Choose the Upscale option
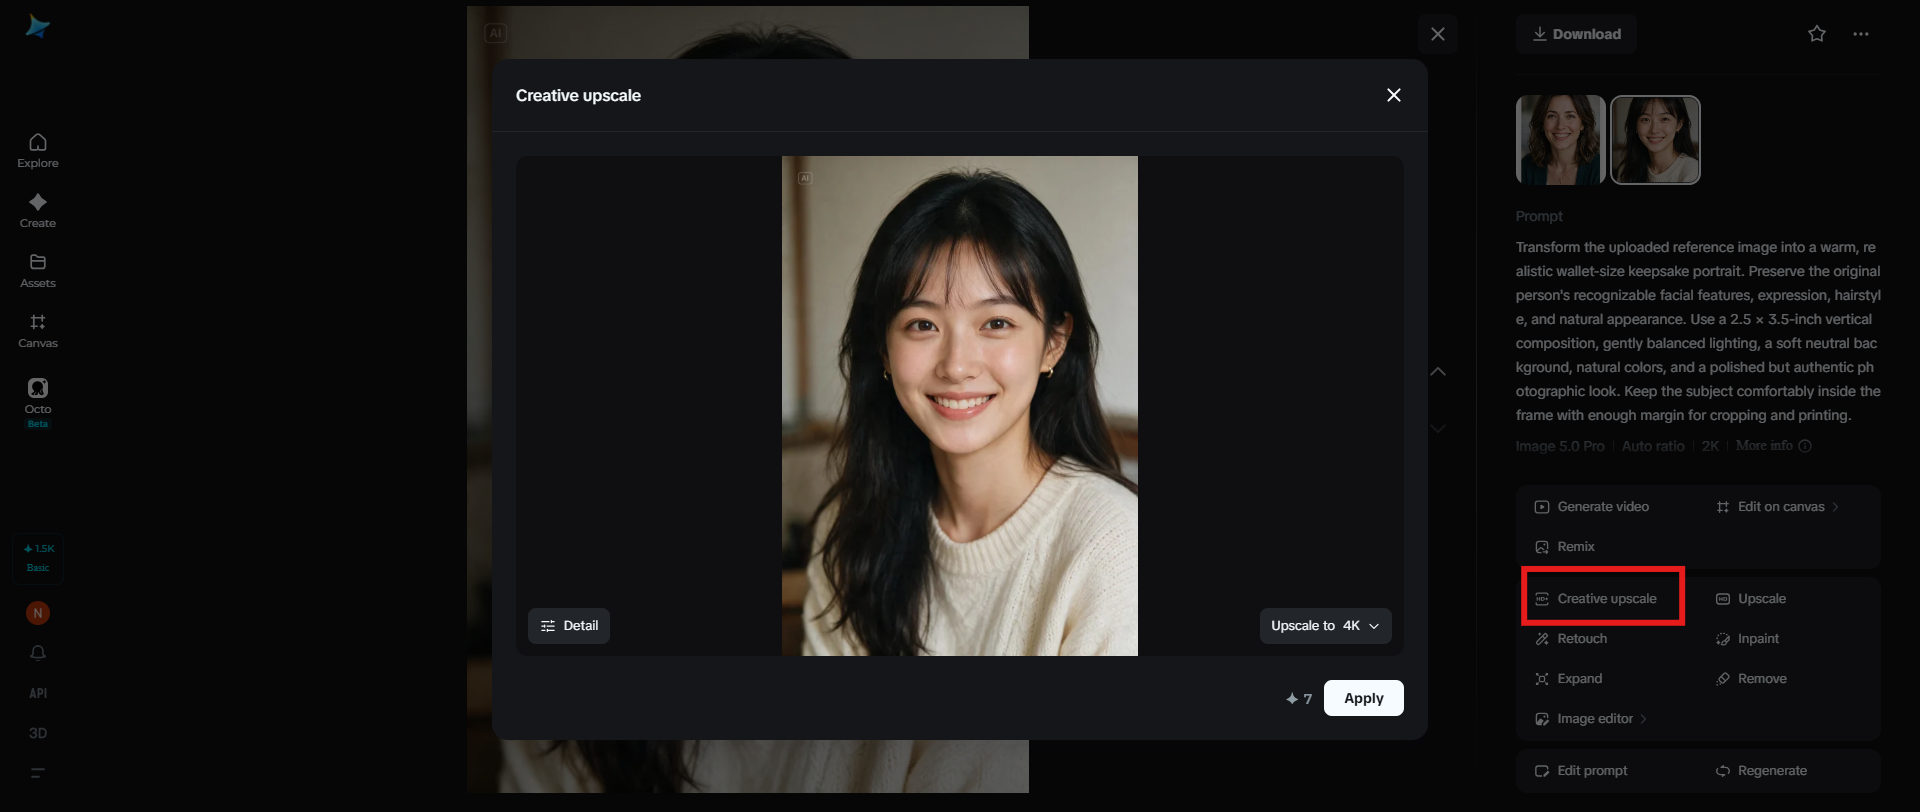Image resolution: width=1920 pixels, height=812 pixels. [1751, 599]
